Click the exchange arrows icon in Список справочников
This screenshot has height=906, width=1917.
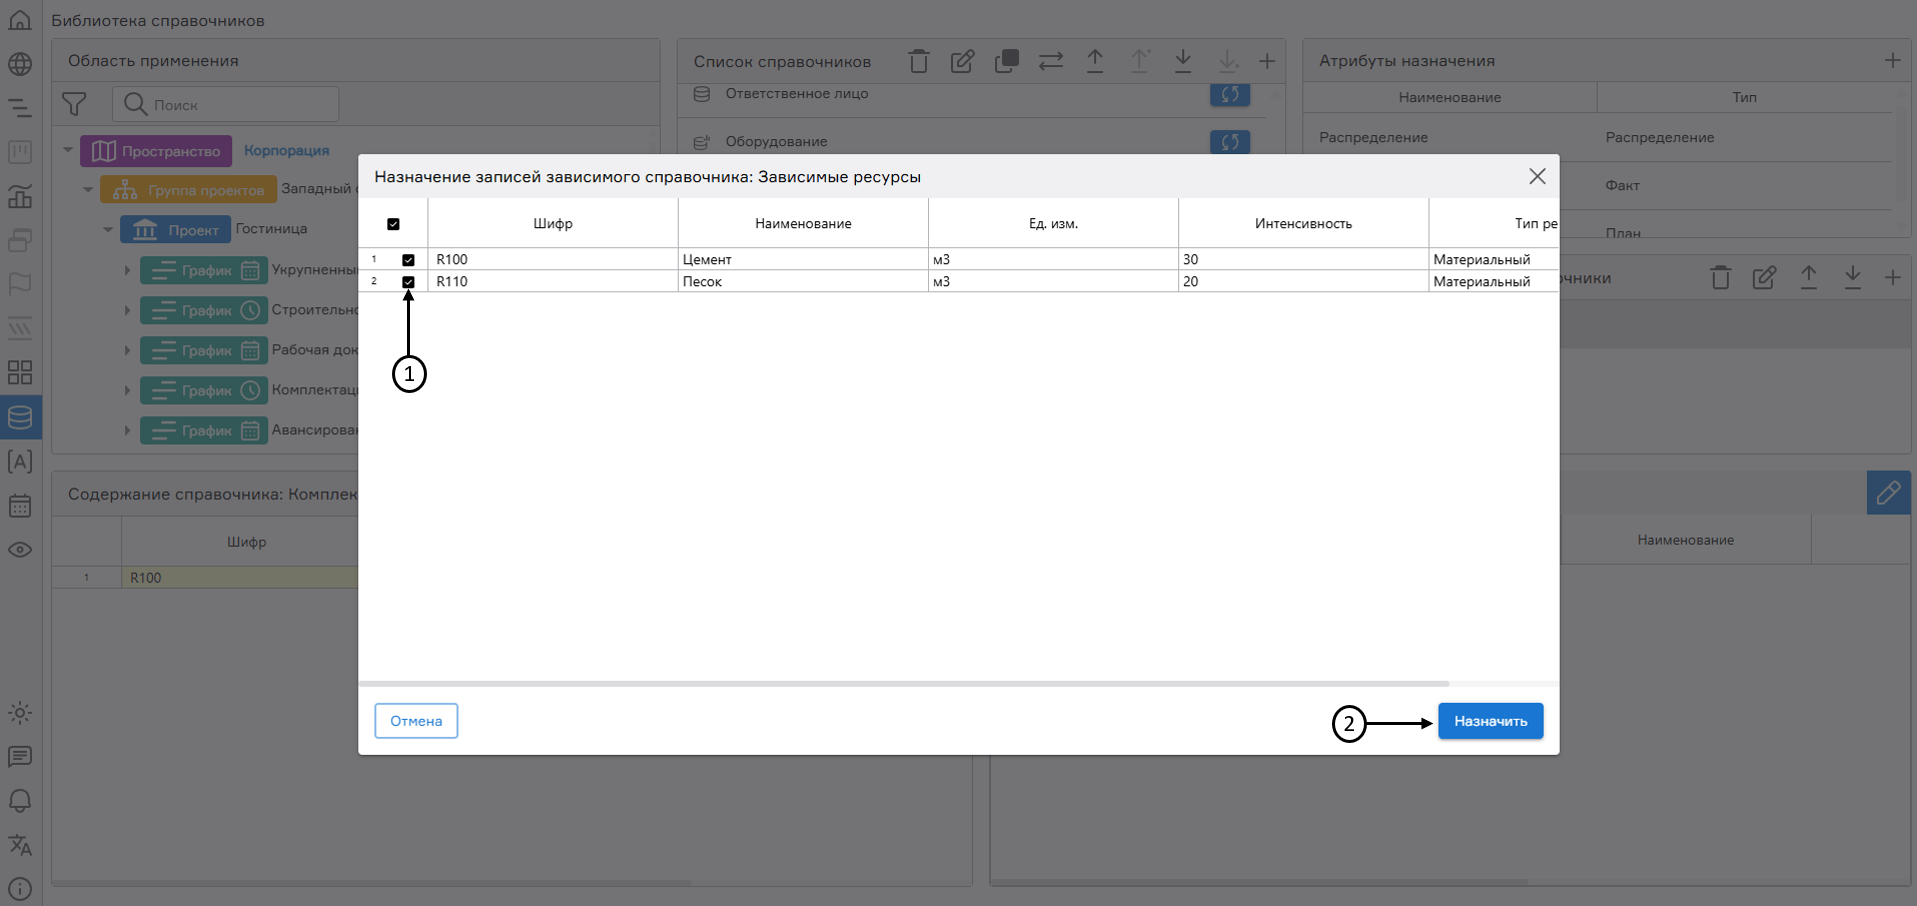[1050, 61]
